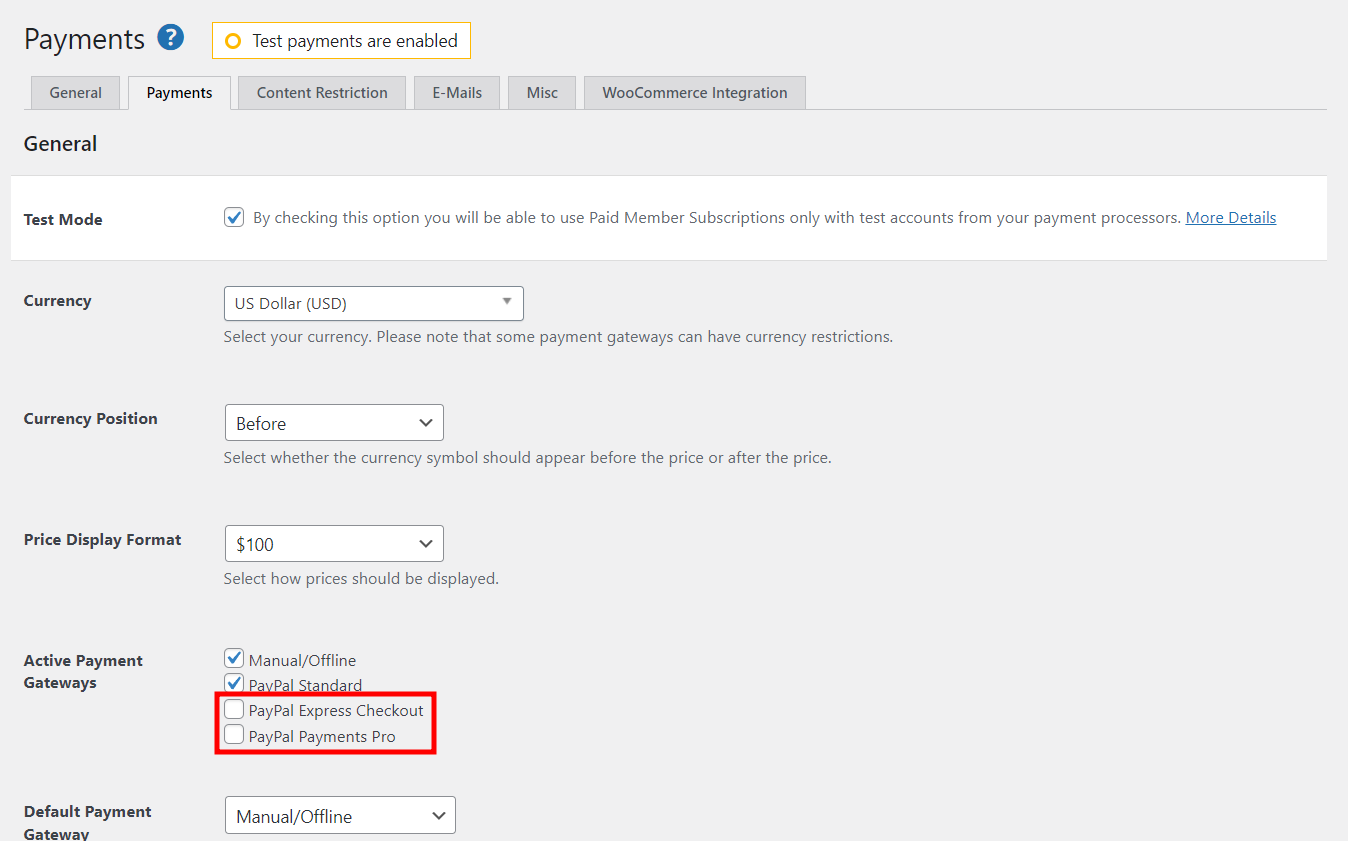Image resolution: width=1348 pixels, height=841 pixels.
Task: Uncheck the PayPal Standard gateway
Action: click(234, 684)
